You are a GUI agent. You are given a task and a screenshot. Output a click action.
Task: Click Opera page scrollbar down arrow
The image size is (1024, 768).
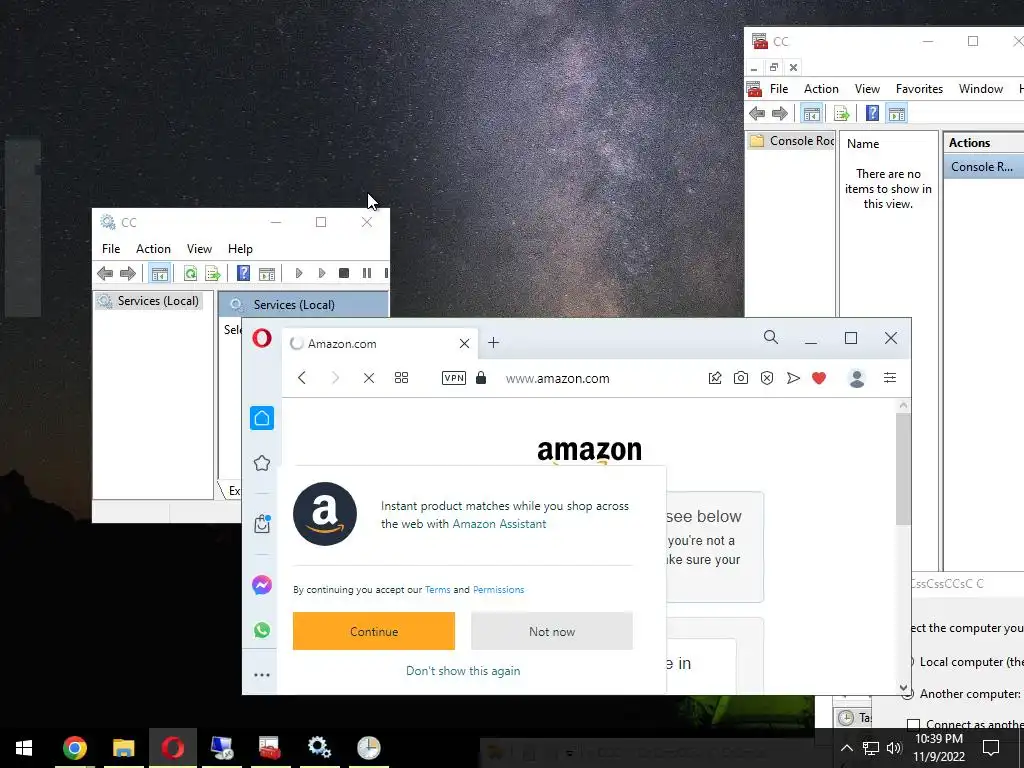coord(903,687)
